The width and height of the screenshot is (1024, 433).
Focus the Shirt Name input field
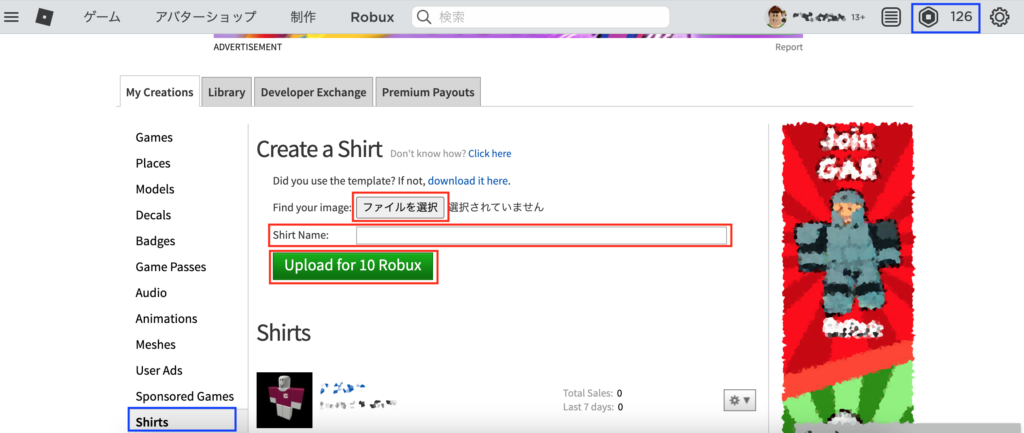pos(541,235)
